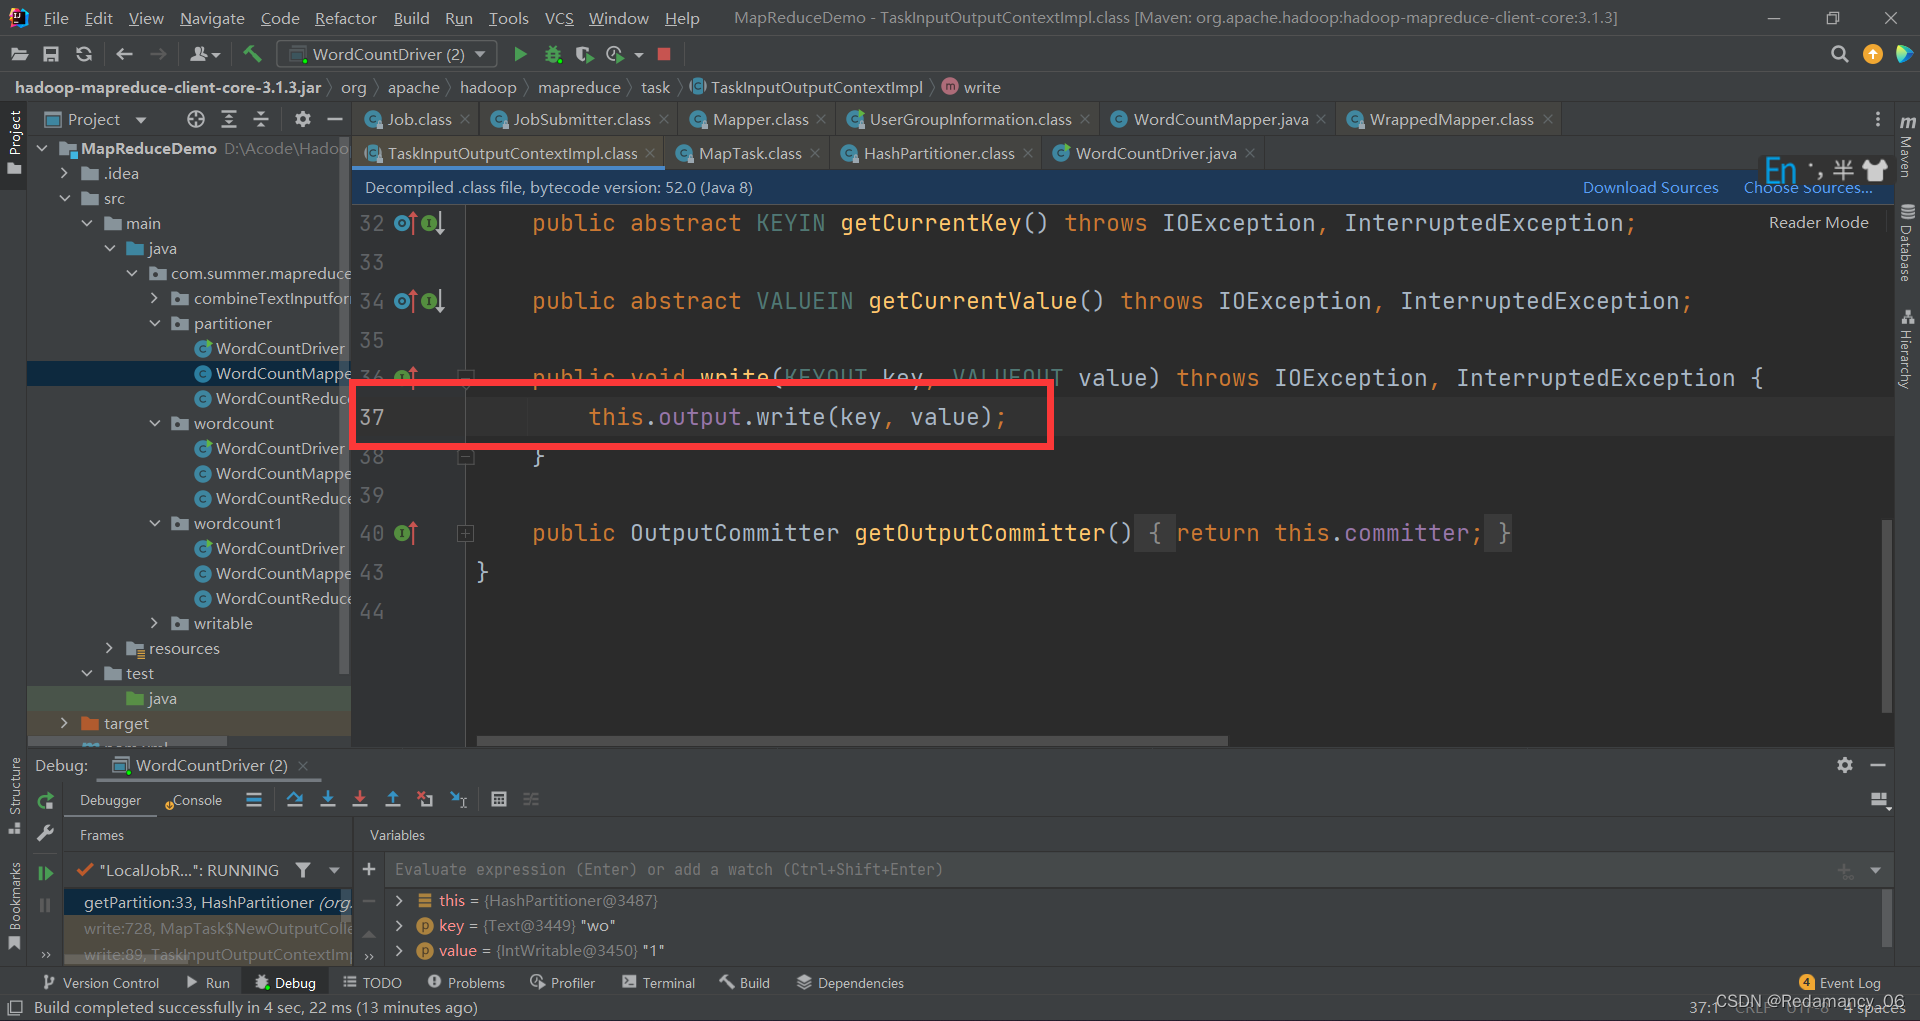Click the Step Into debugger icon
1920x1021 pixels.
[328, 799]
